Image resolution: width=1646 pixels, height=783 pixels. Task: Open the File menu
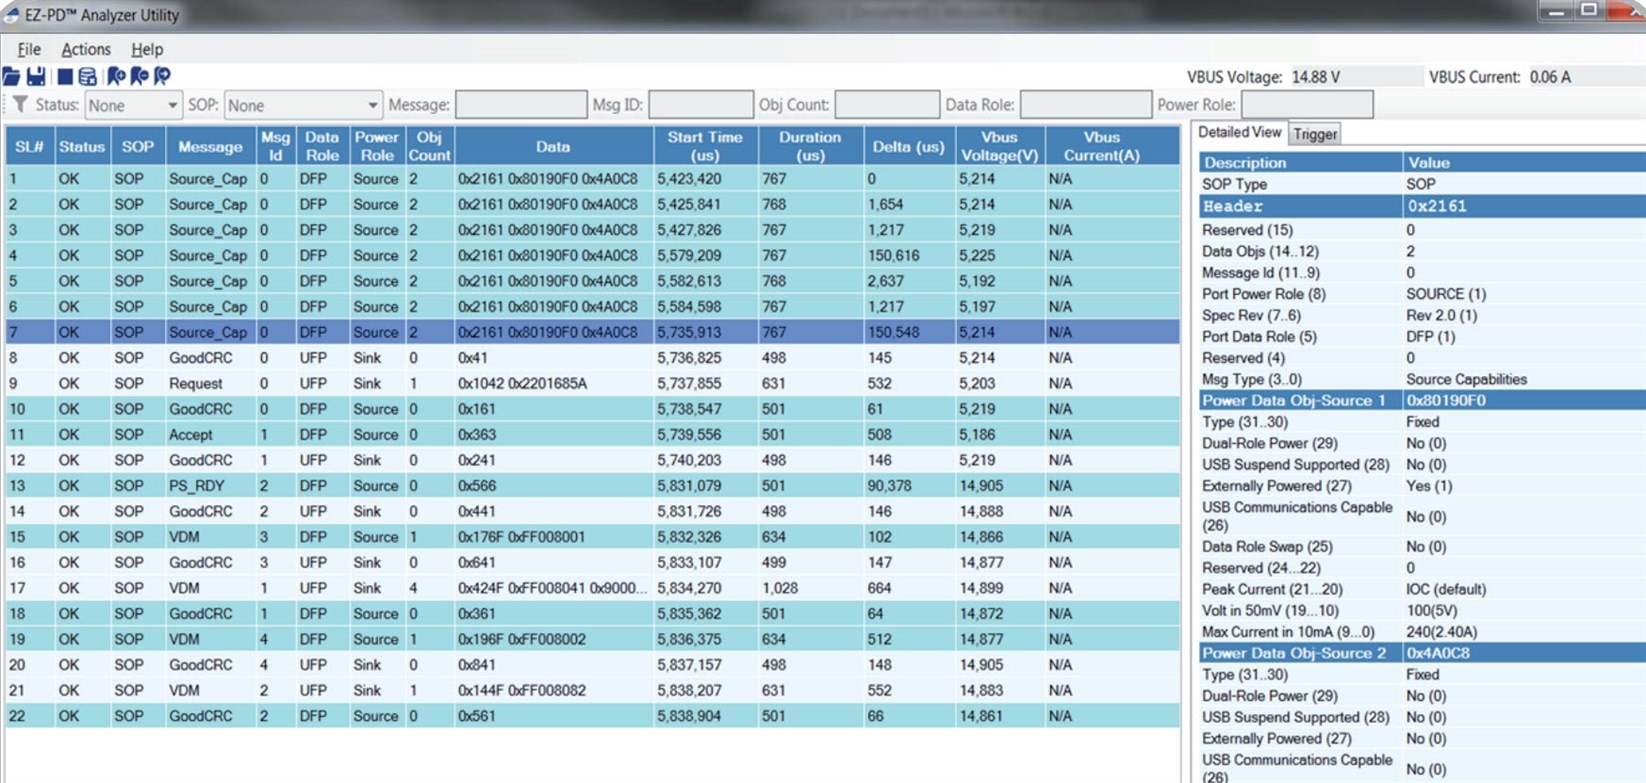pyautogui.click(x=29, y=49)
